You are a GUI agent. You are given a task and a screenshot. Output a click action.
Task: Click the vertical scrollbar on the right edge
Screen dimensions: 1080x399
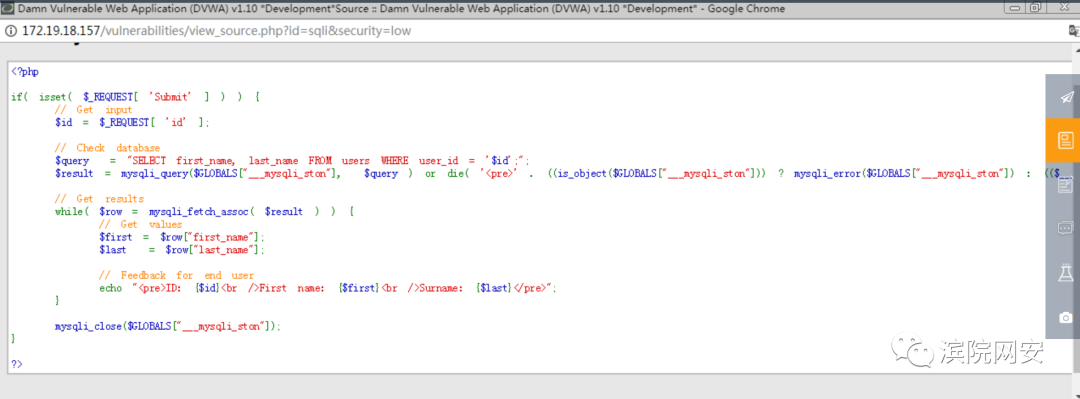pos(1075,221)
